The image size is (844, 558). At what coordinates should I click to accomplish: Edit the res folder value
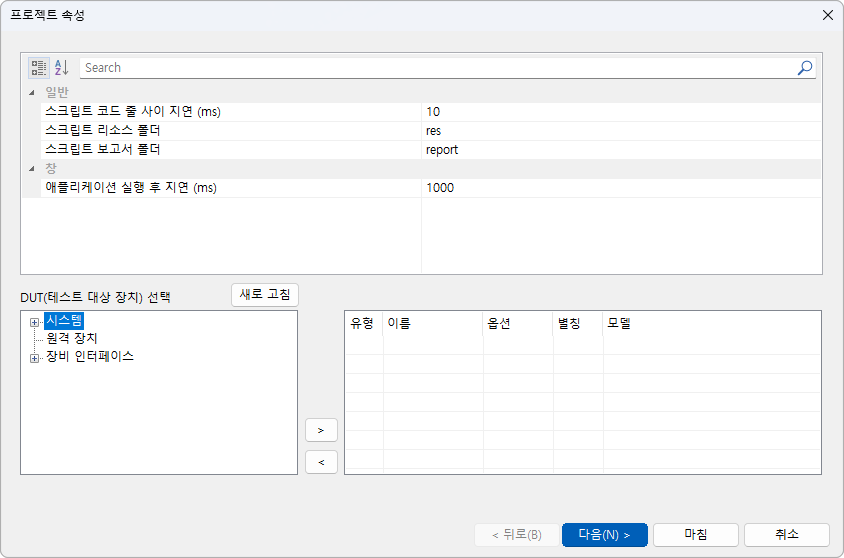[621, 131]
